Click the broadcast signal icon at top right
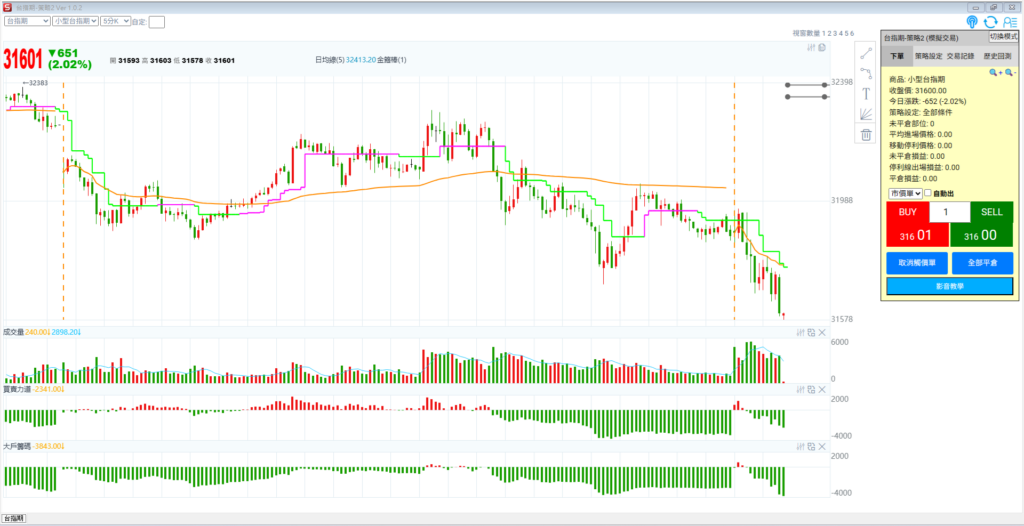The image size is (1024, 526). click(x=972, y=21)
